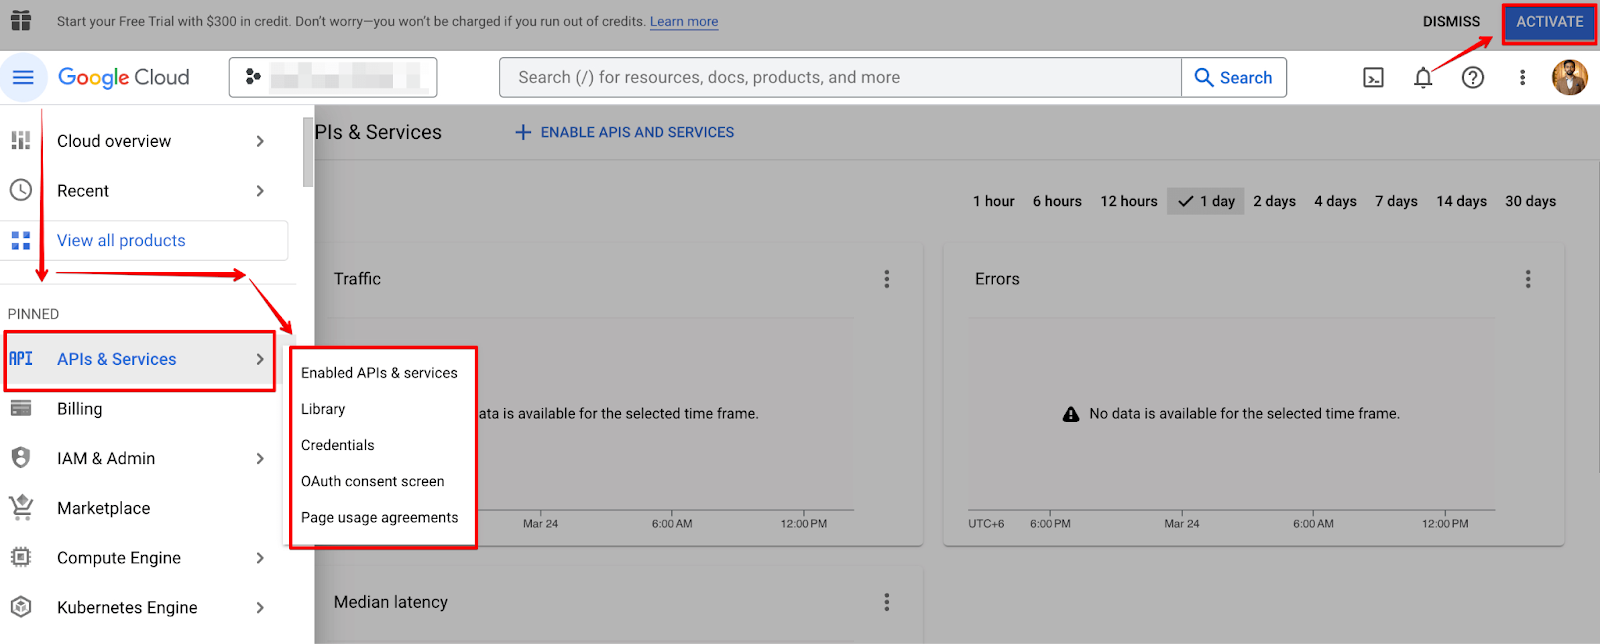Click the user profile avatar
This screenshot has height=644, width=1600.
click(1570, 77)
